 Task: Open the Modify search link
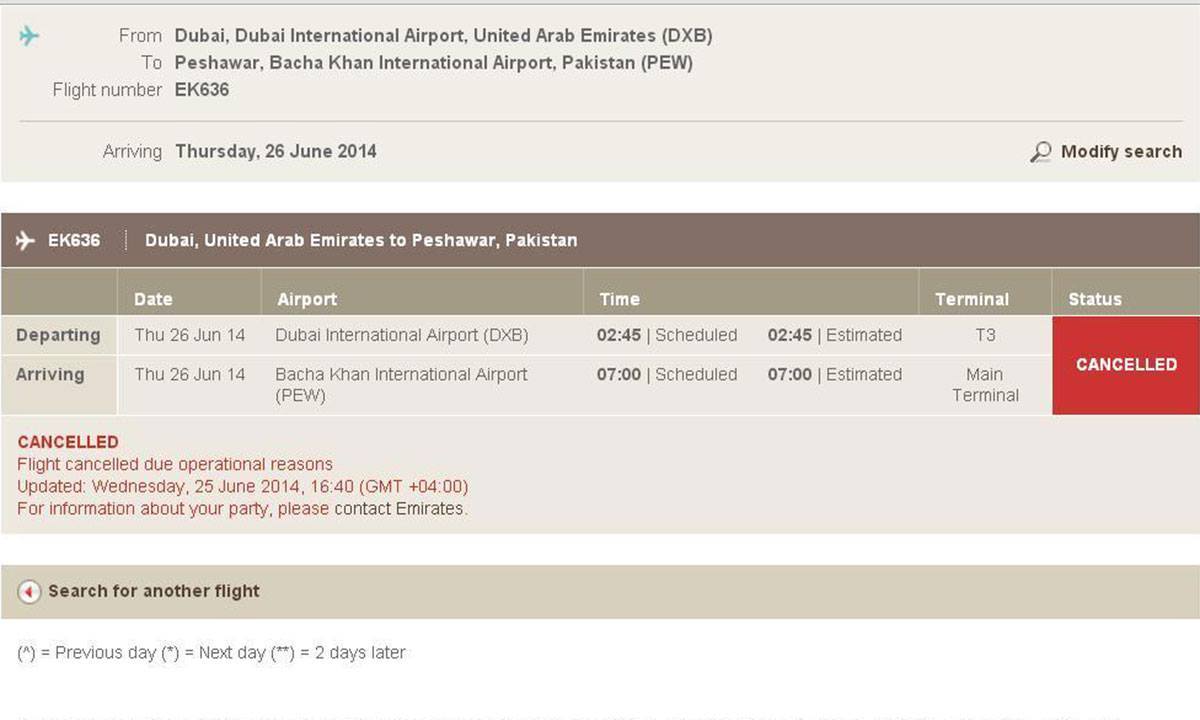tap(1120, 152)
